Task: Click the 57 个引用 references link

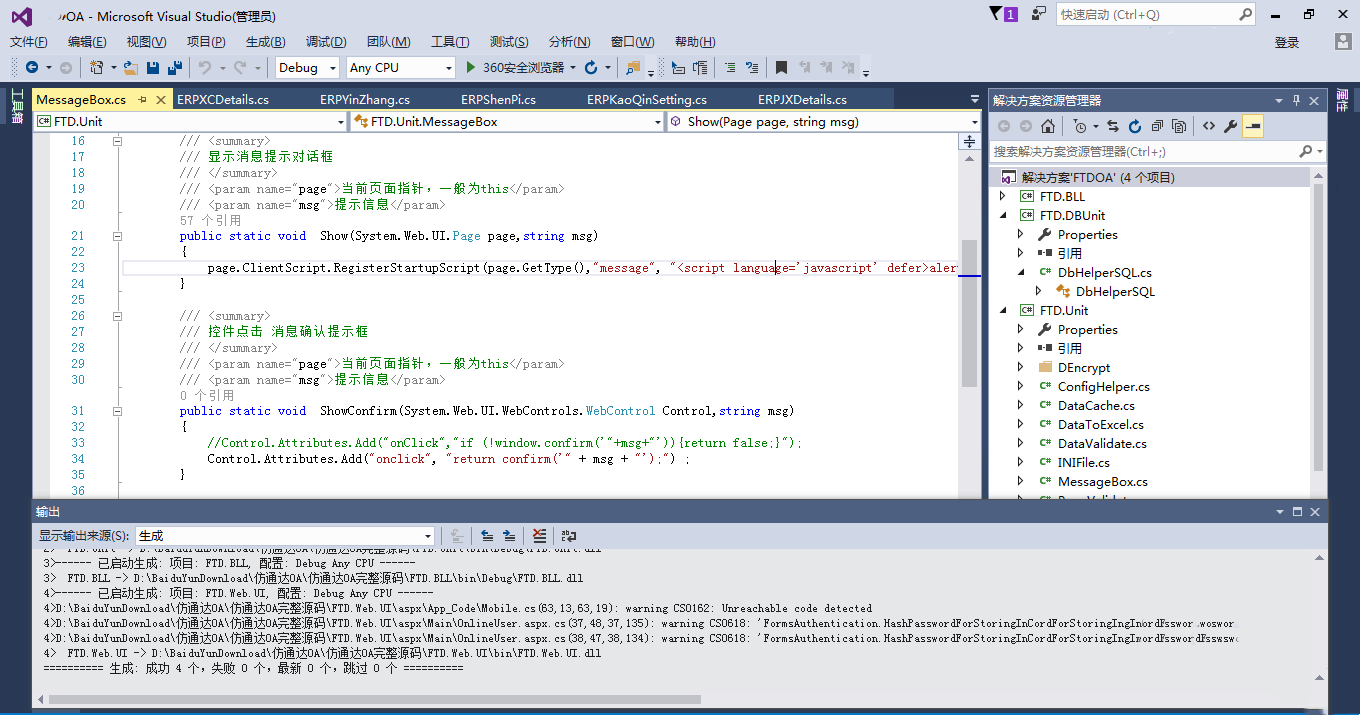Action: [210, 221]
